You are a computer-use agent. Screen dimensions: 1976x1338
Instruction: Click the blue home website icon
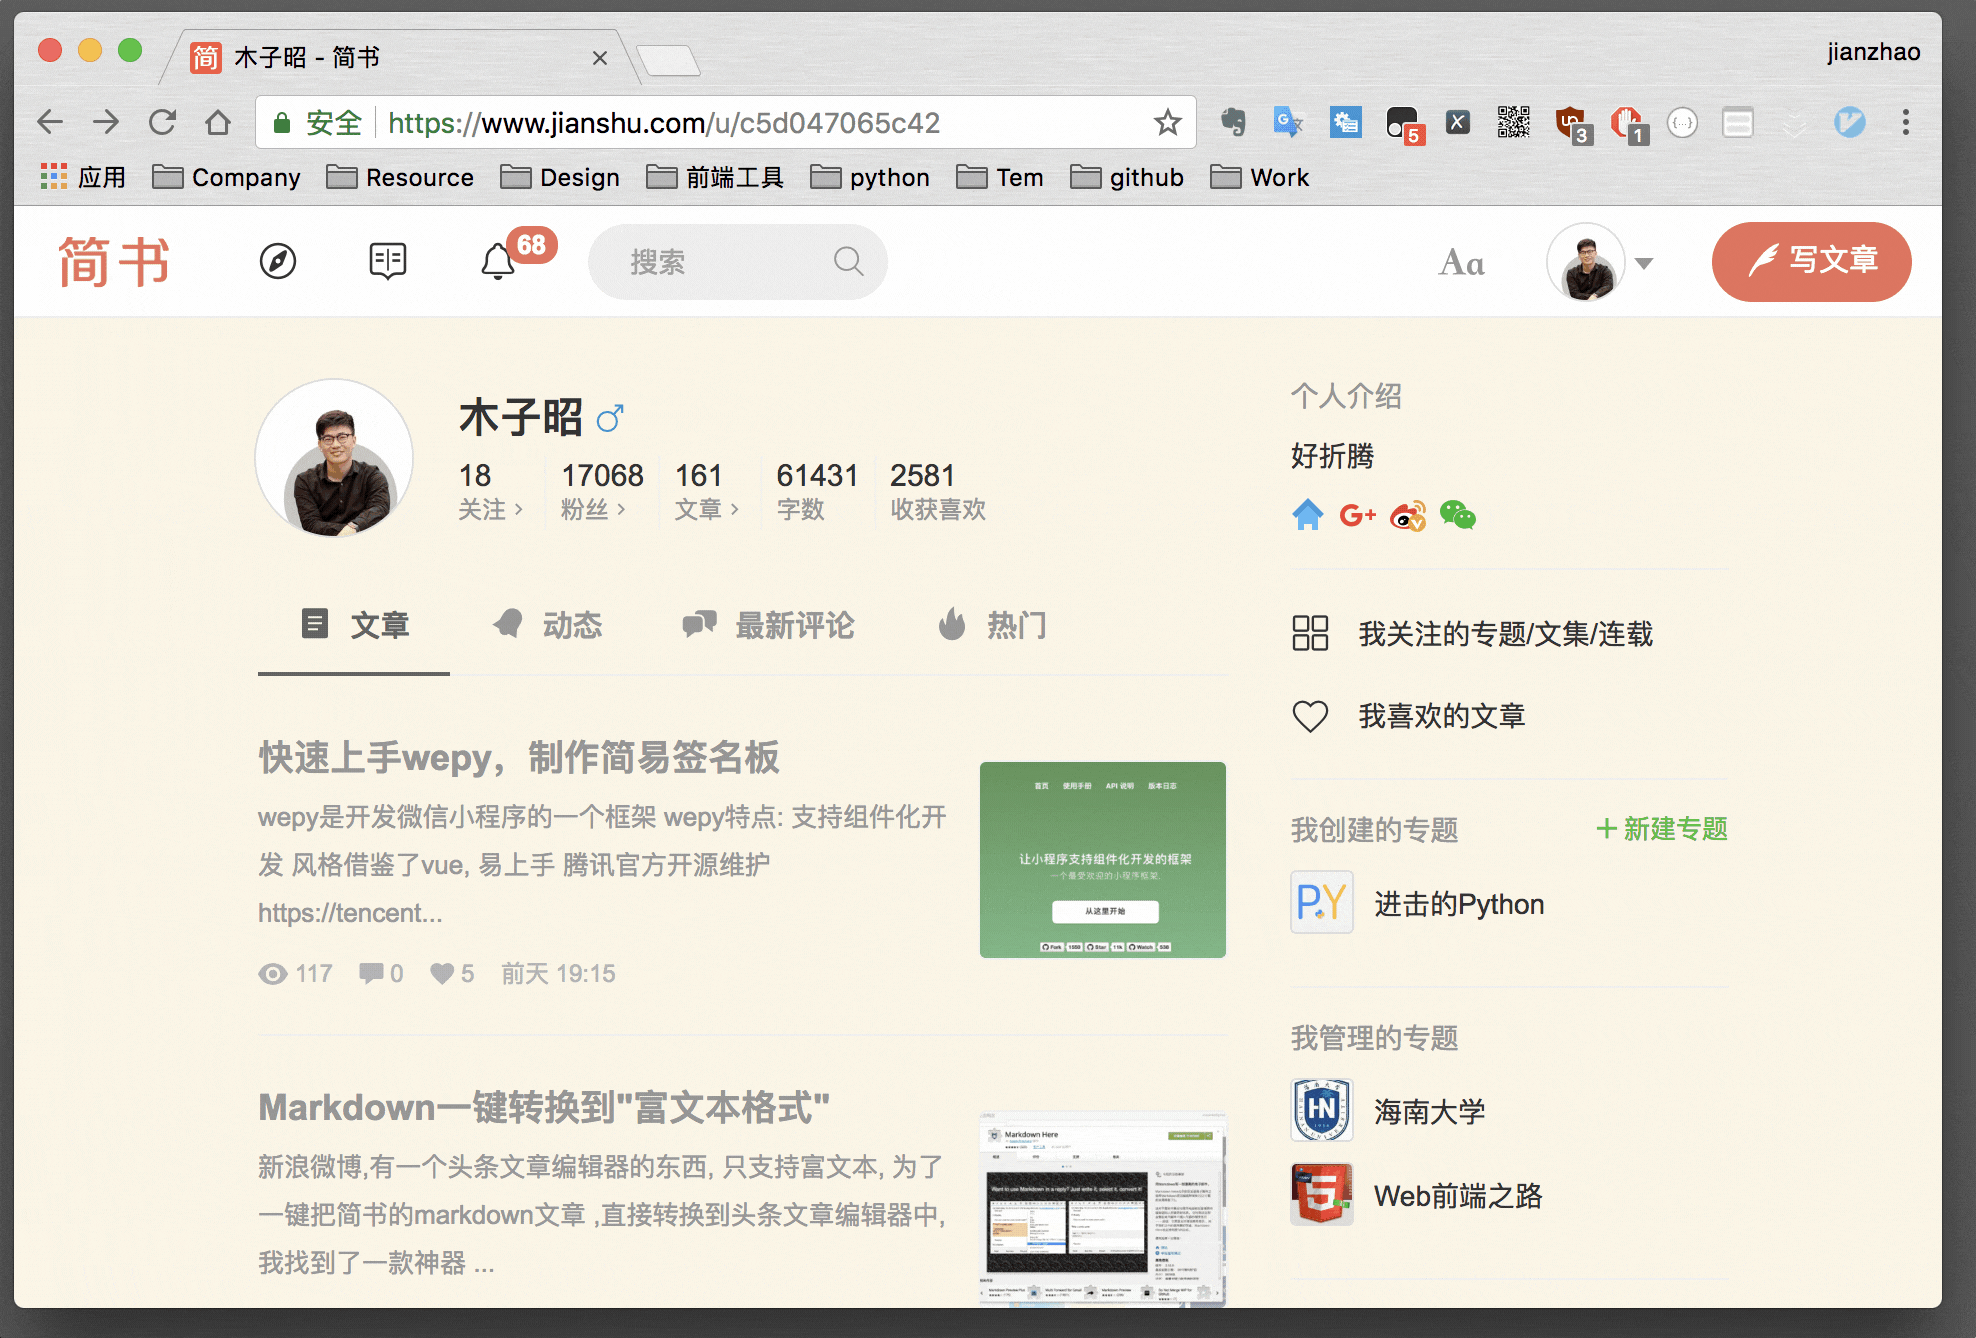click(1307, 516)
